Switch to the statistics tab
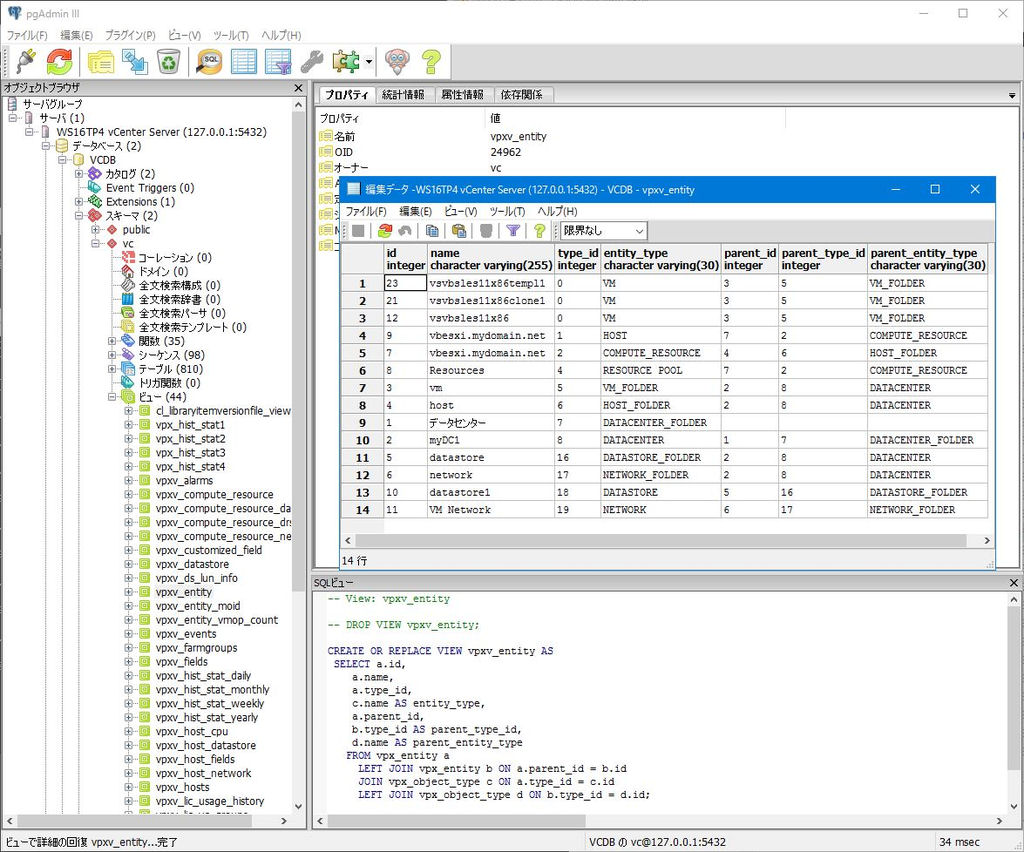1024x852 pixels. (403, 95)
